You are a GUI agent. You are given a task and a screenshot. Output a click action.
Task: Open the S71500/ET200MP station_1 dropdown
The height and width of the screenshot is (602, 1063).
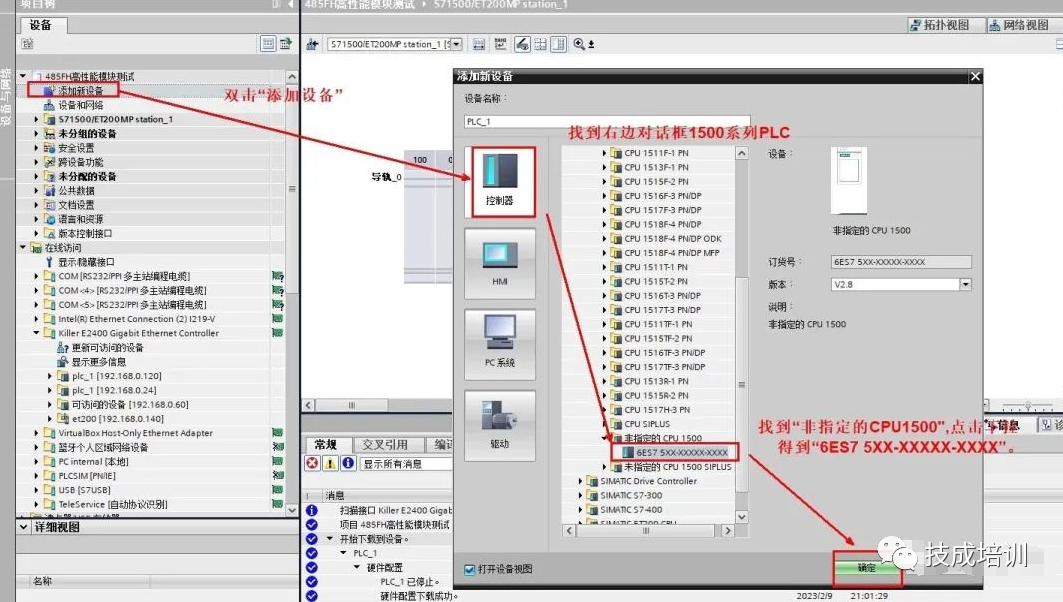point(456,44)
